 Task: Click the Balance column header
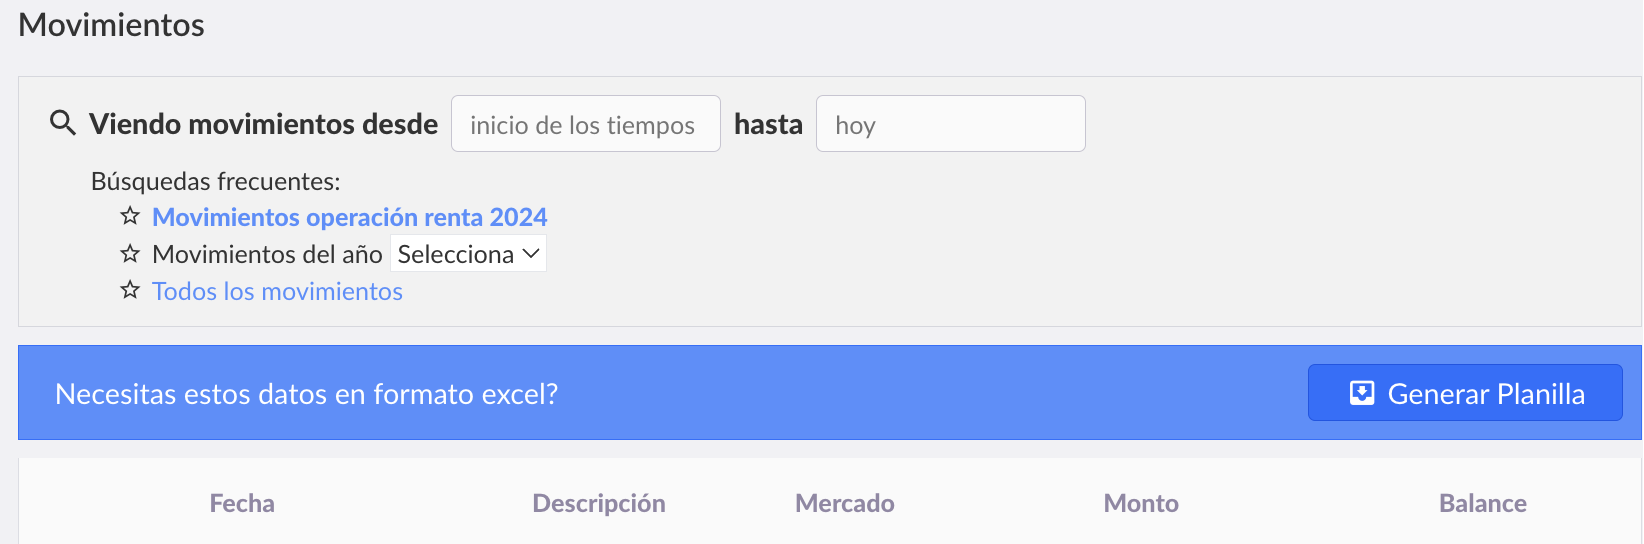1483,503
